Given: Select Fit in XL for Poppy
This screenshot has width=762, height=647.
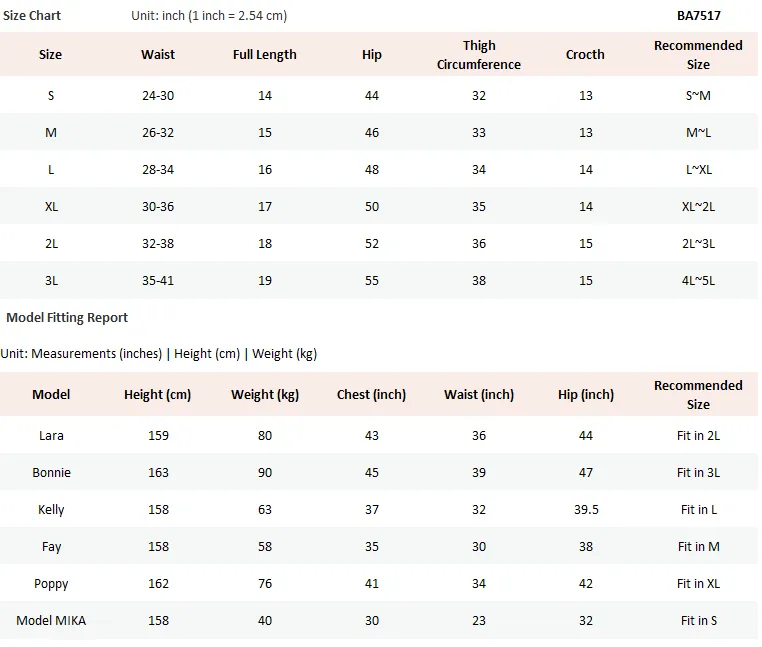Looking at the screenshot, I should pyautogui.click(x=698, y=583).
